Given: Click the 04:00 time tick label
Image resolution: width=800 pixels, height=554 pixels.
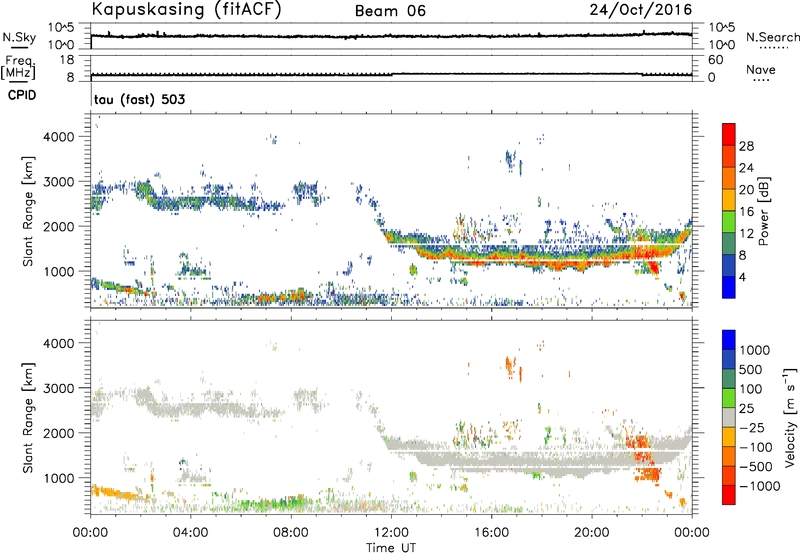Looking at the screenshot, I should point(190,533).
